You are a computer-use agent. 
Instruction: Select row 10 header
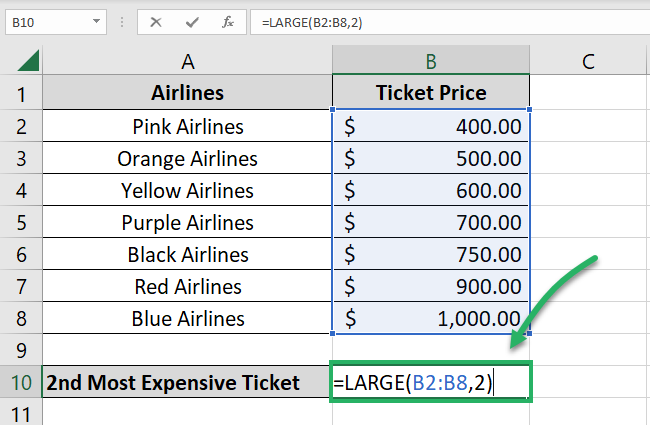click(21, 383)
